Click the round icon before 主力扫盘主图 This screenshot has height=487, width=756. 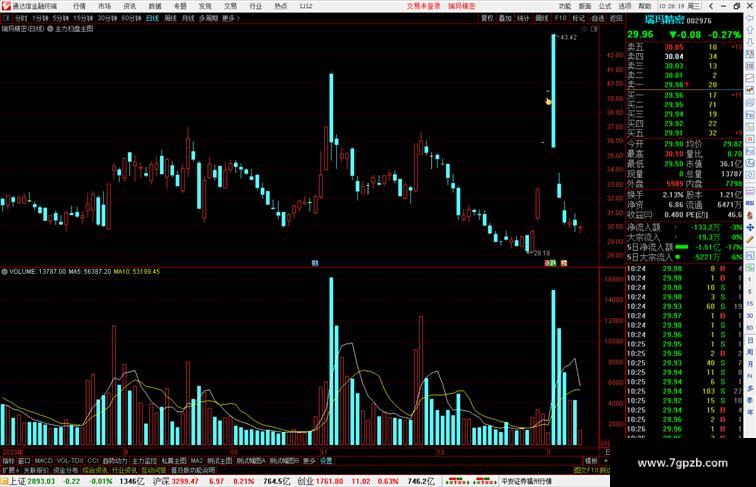pyautogui.click(x=50, y=29)
